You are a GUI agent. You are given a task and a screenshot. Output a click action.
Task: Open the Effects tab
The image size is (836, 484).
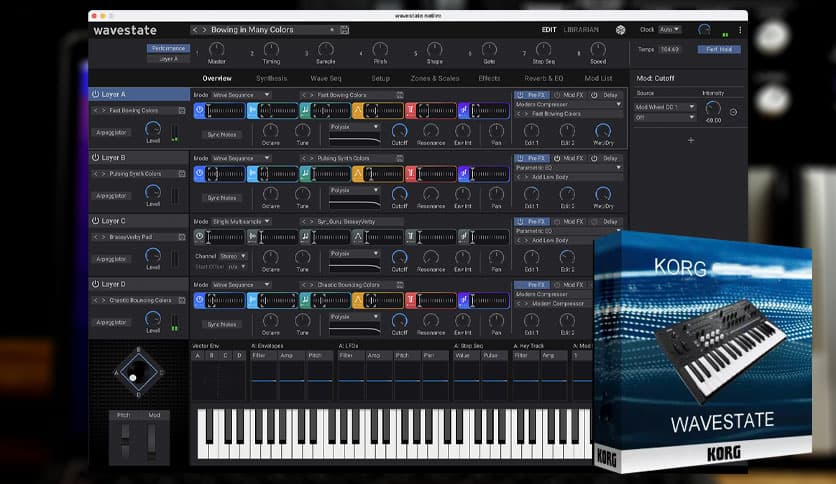pos(489,78)
